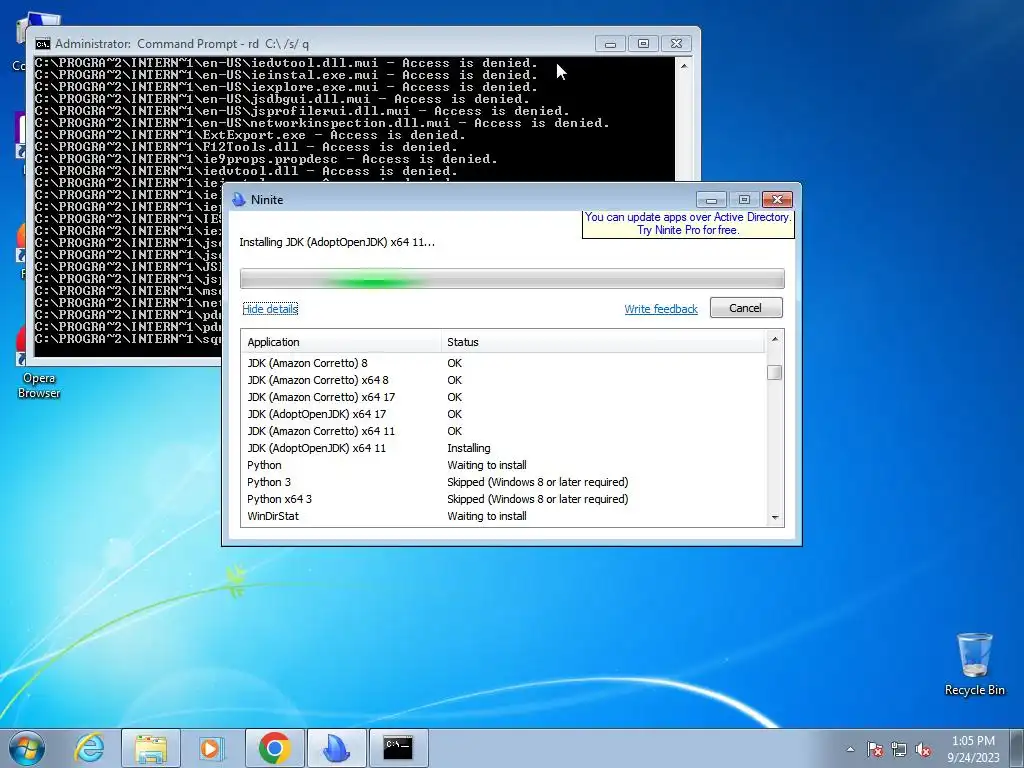Open the clock showing 1:05 PM
The width and height of the screenshot is (1024, 768).
973,749
